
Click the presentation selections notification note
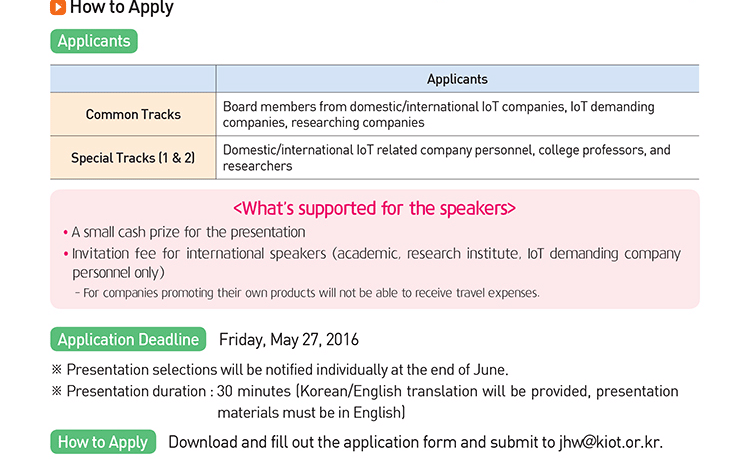click(280, 370)
